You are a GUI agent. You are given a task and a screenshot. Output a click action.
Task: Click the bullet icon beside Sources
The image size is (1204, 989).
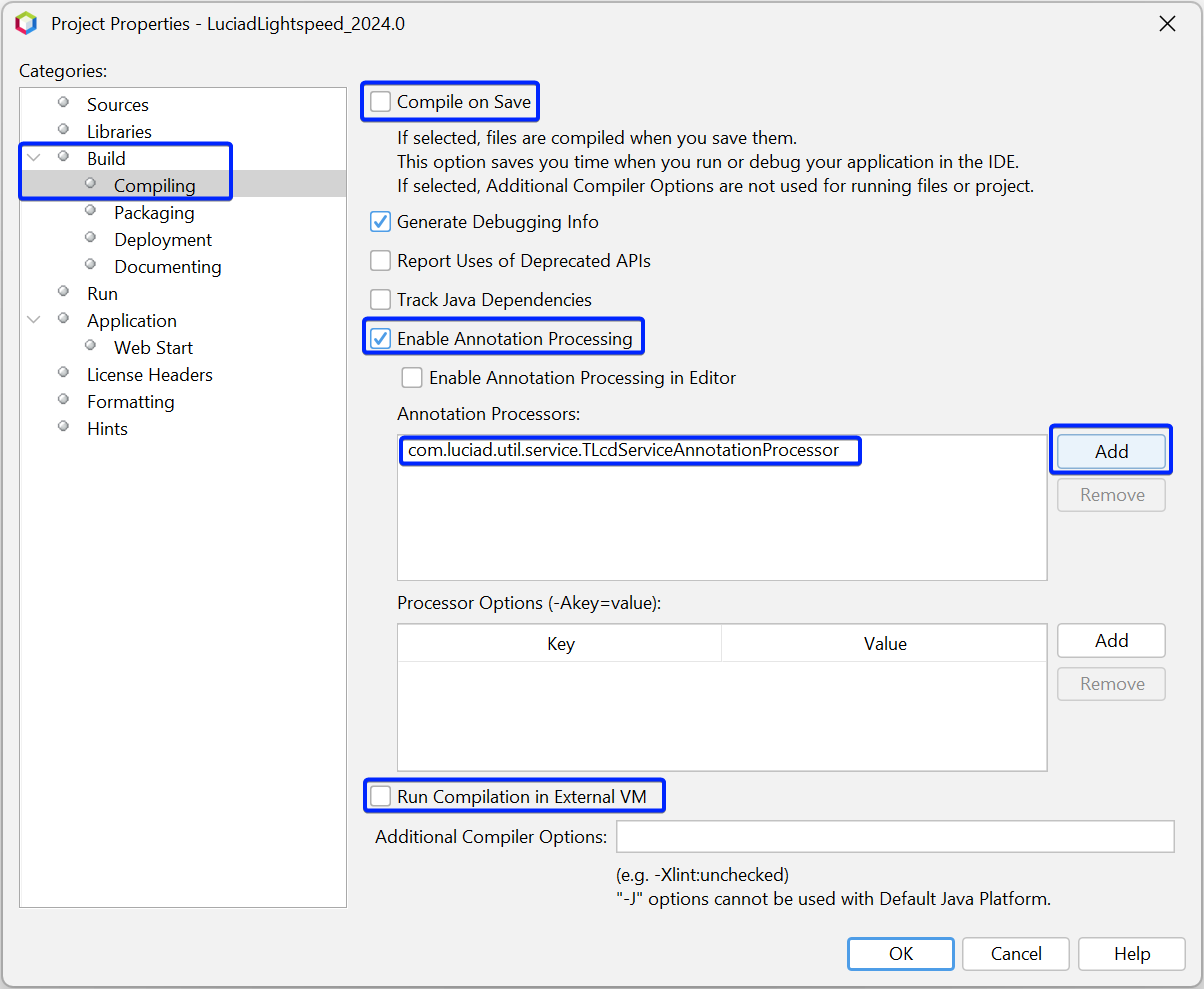(x=64, y=102)
